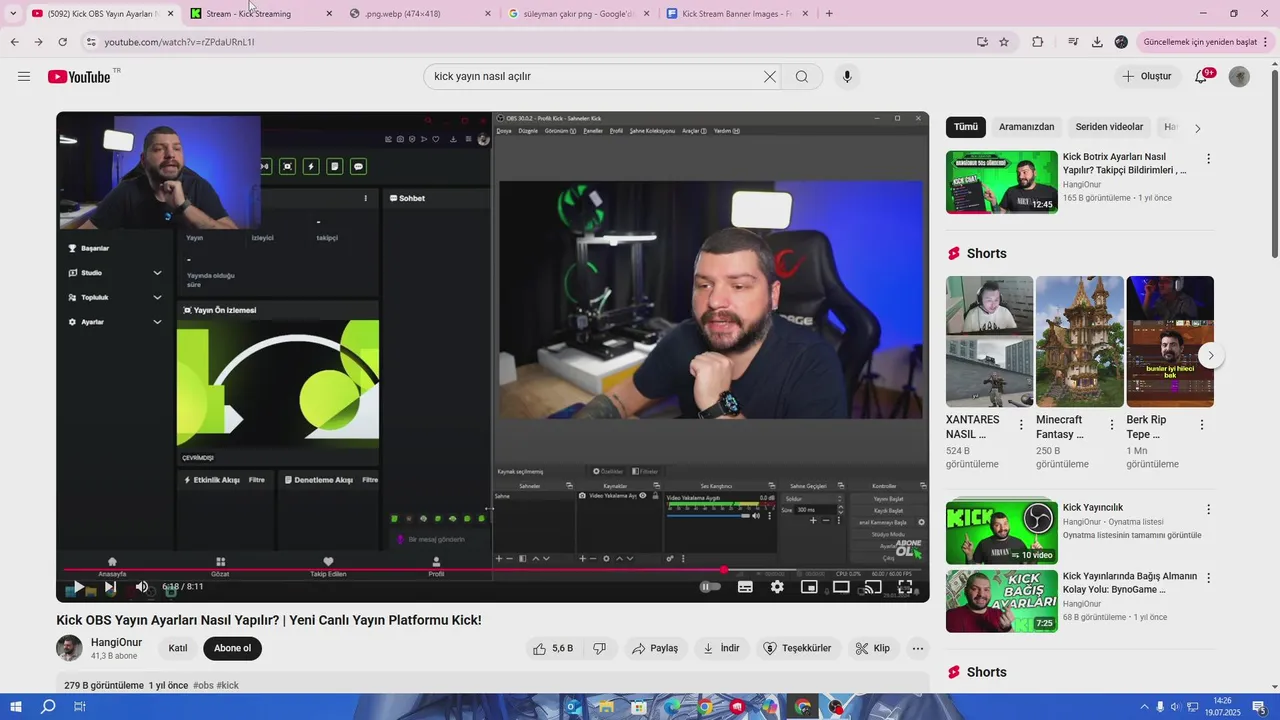Viewport: 1280px width, 720px height.
Task: Click the #obs hashtag
Action: click(203, 686)
